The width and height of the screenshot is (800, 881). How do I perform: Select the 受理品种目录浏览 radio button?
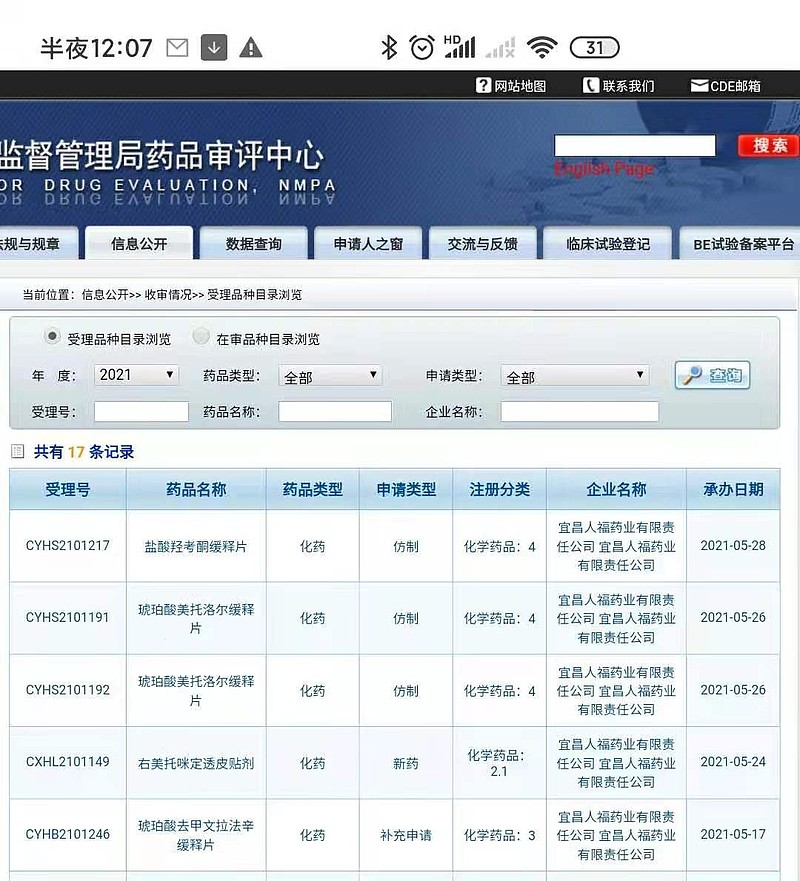click(51, 338)
